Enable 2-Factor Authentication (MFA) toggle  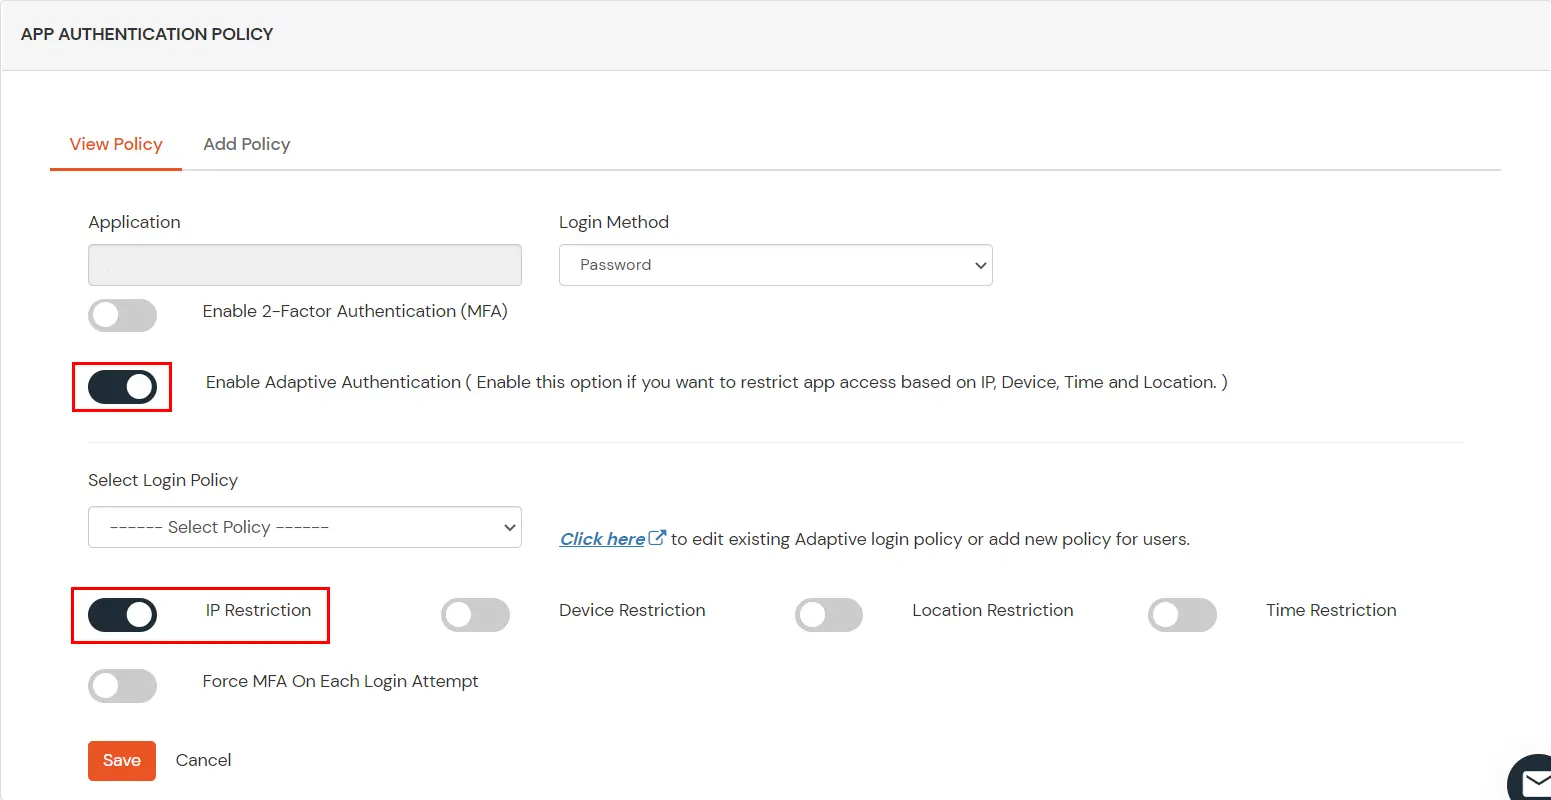(x=123, y=315)
